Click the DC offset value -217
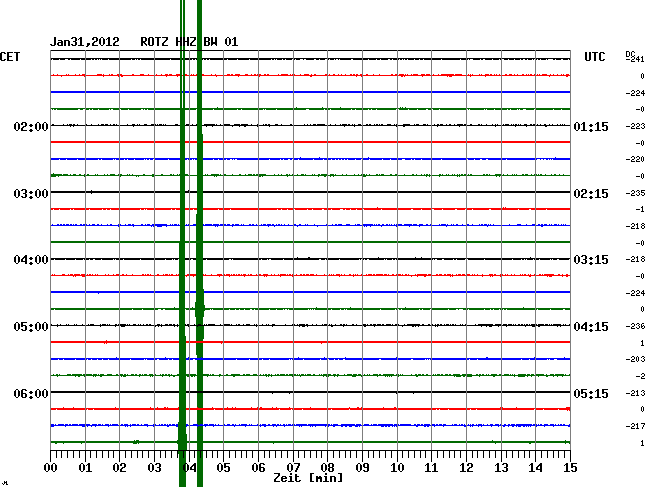The image size is (650, 494). click(635, 426)
